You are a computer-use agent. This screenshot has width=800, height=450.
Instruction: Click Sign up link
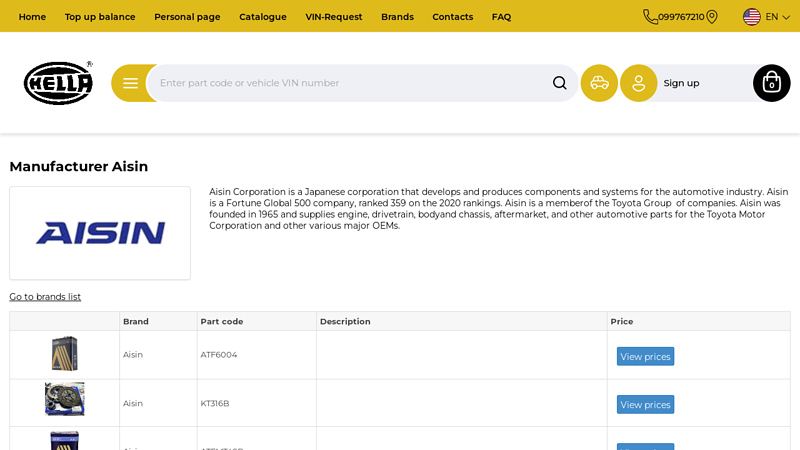(x=681, y=83)
